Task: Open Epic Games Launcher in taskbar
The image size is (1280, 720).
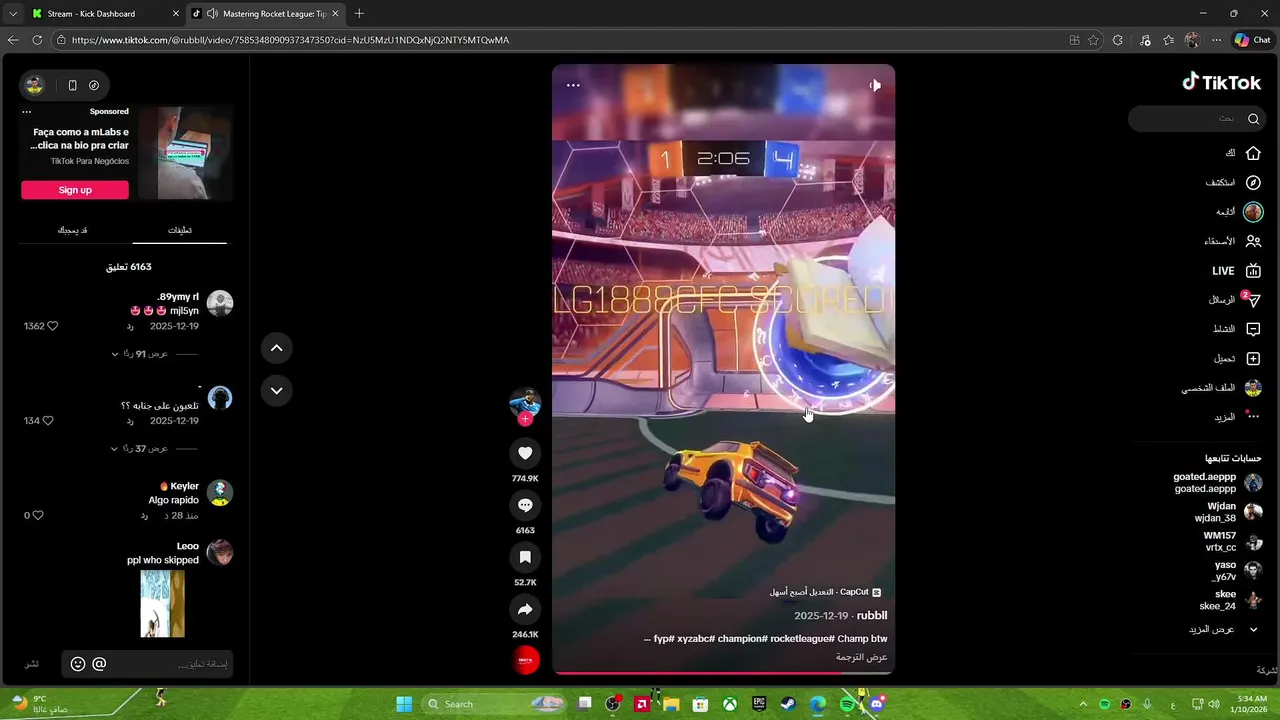Action: (x=759, y=704)
